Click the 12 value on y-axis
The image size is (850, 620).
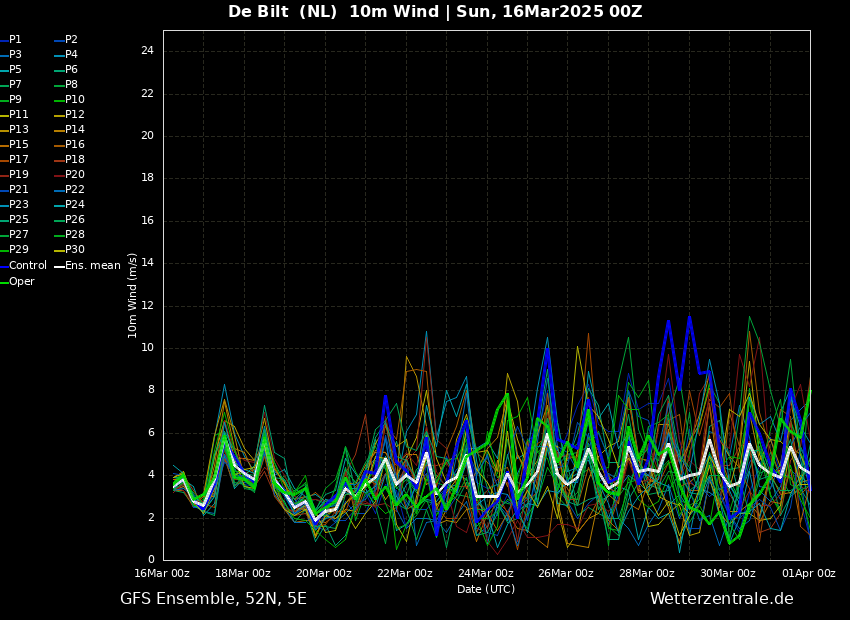147,306
